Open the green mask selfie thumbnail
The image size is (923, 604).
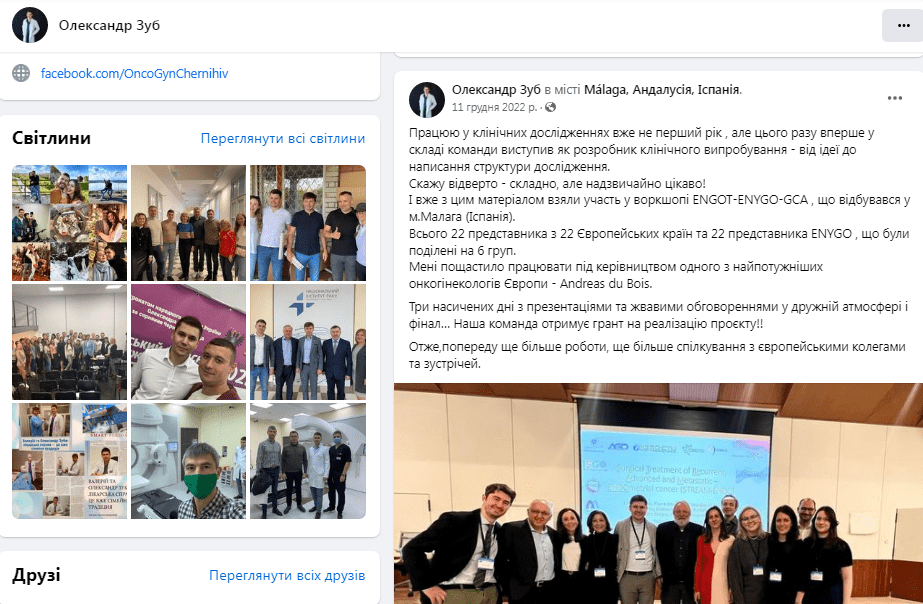point(188,461)
